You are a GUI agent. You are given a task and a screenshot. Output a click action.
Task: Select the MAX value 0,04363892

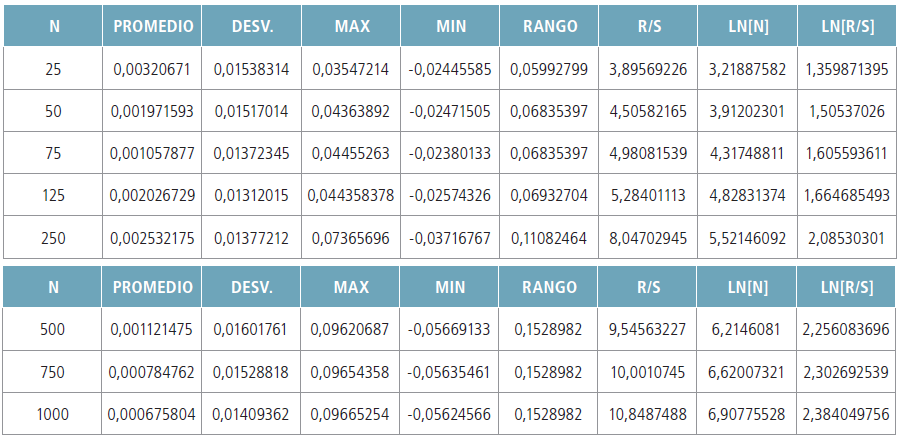[x=350, y=111]
